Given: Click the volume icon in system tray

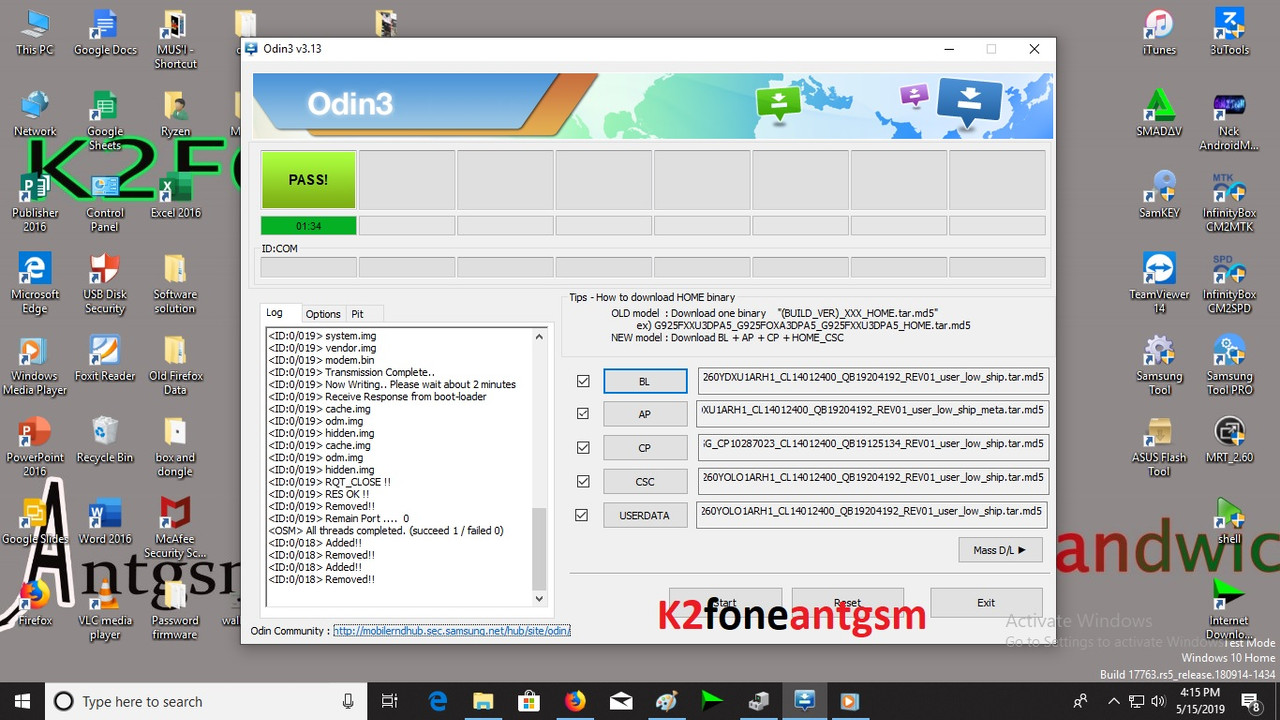Looking at the screenshot, I should 1158,701.
